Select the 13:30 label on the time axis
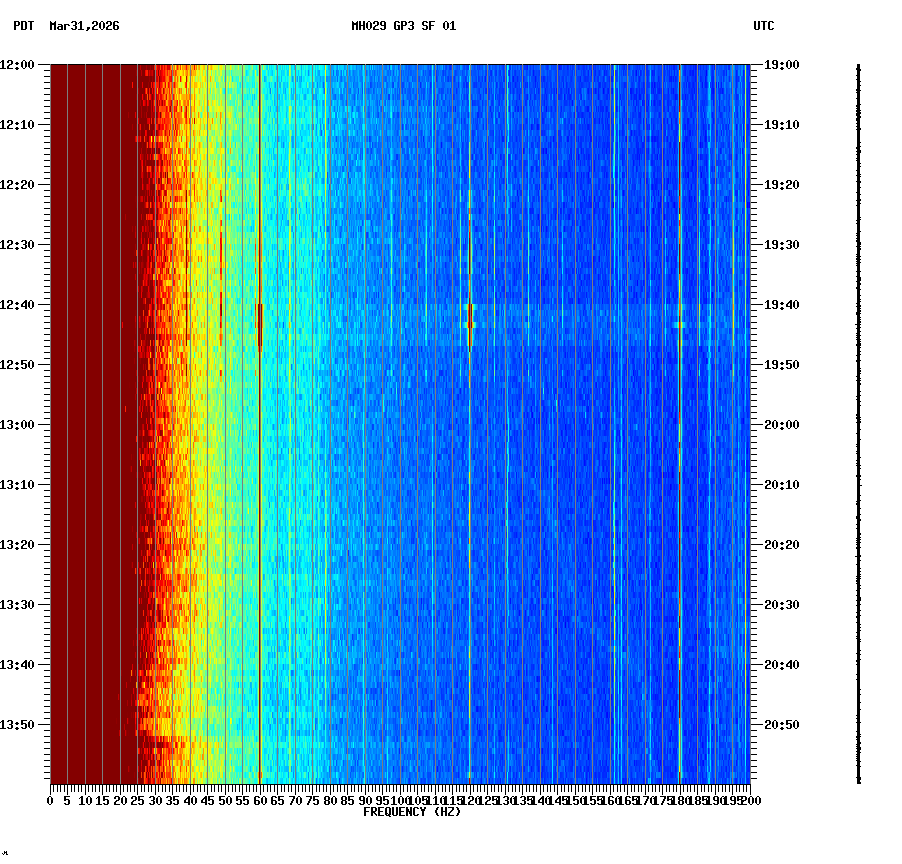902x864 pixels. click(x=19, y=604)
